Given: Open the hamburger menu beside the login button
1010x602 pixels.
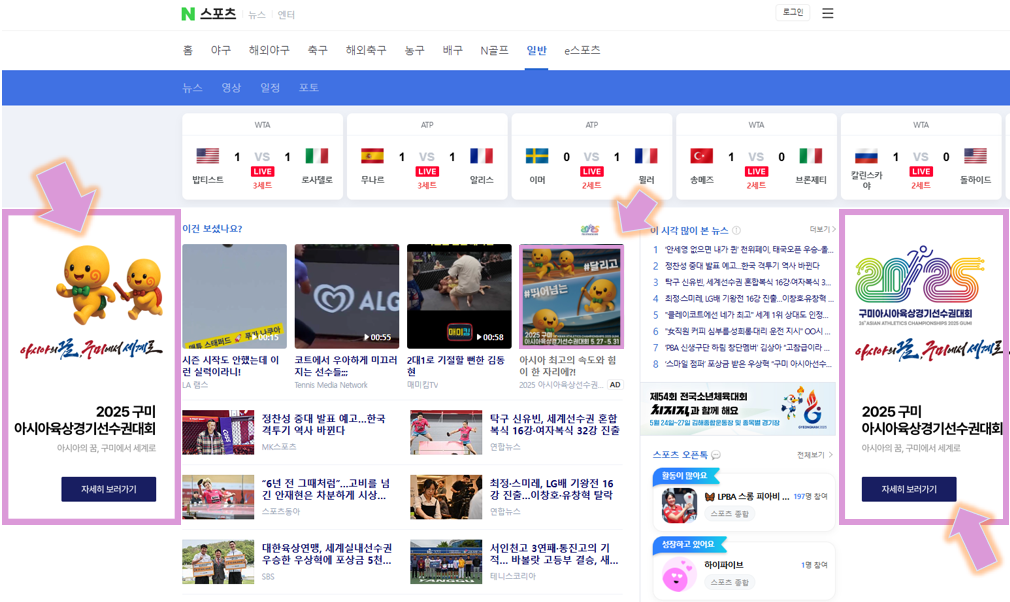Looking at the screenshot, I should point(827,13).
